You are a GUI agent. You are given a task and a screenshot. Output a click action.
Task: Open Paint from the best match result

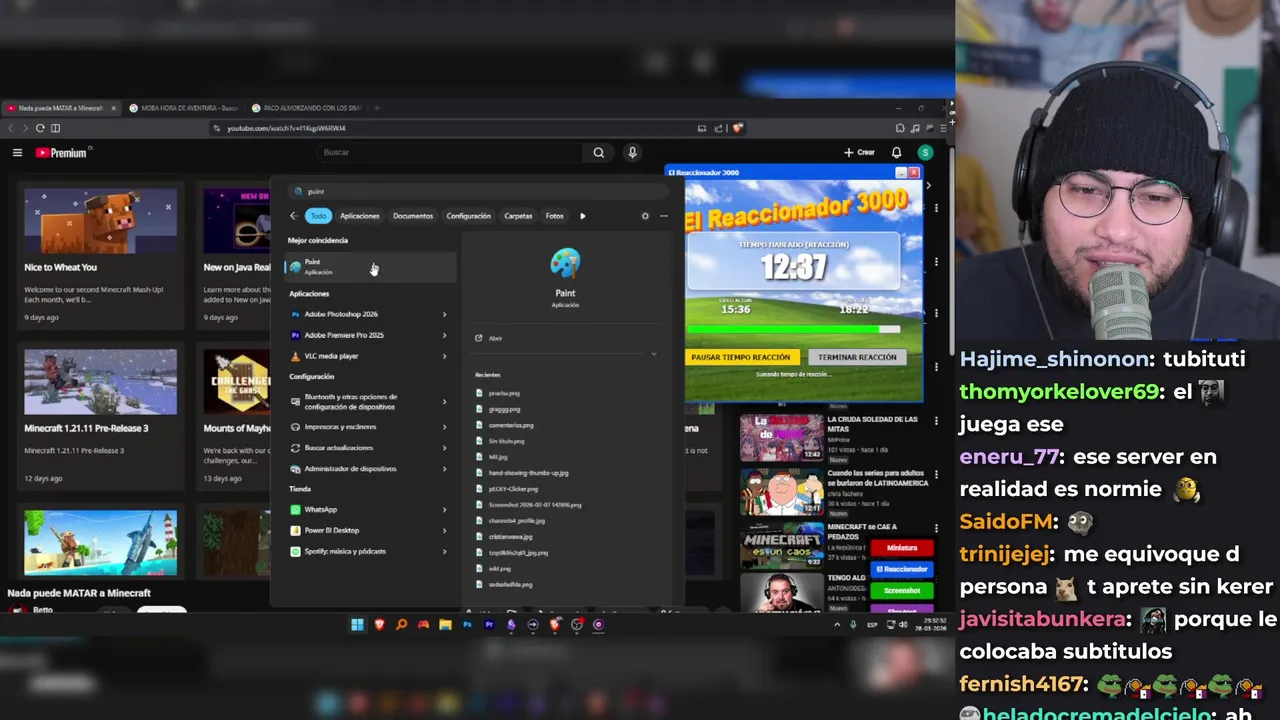click(x=370, y=267)
